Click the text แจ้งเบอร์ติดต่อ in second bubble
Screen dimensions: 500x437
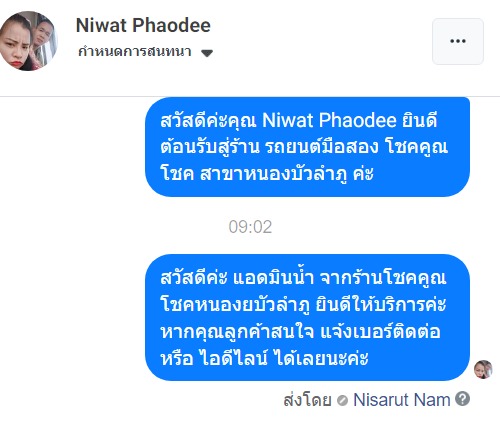click(x=380, y=332)
